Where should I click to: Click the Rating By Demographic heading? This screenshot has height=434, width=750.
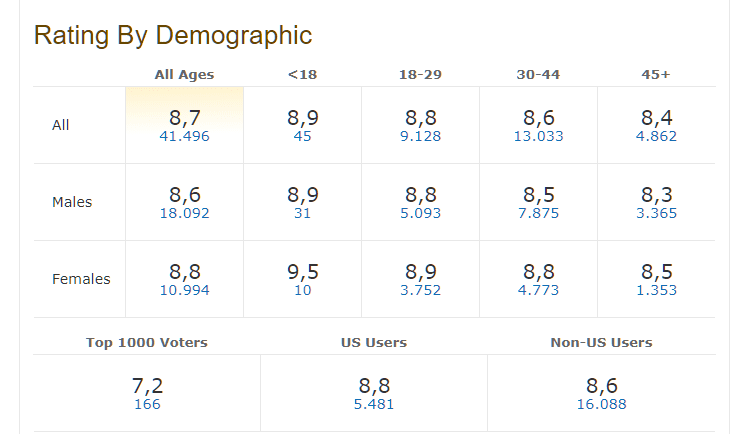(173, 35)
